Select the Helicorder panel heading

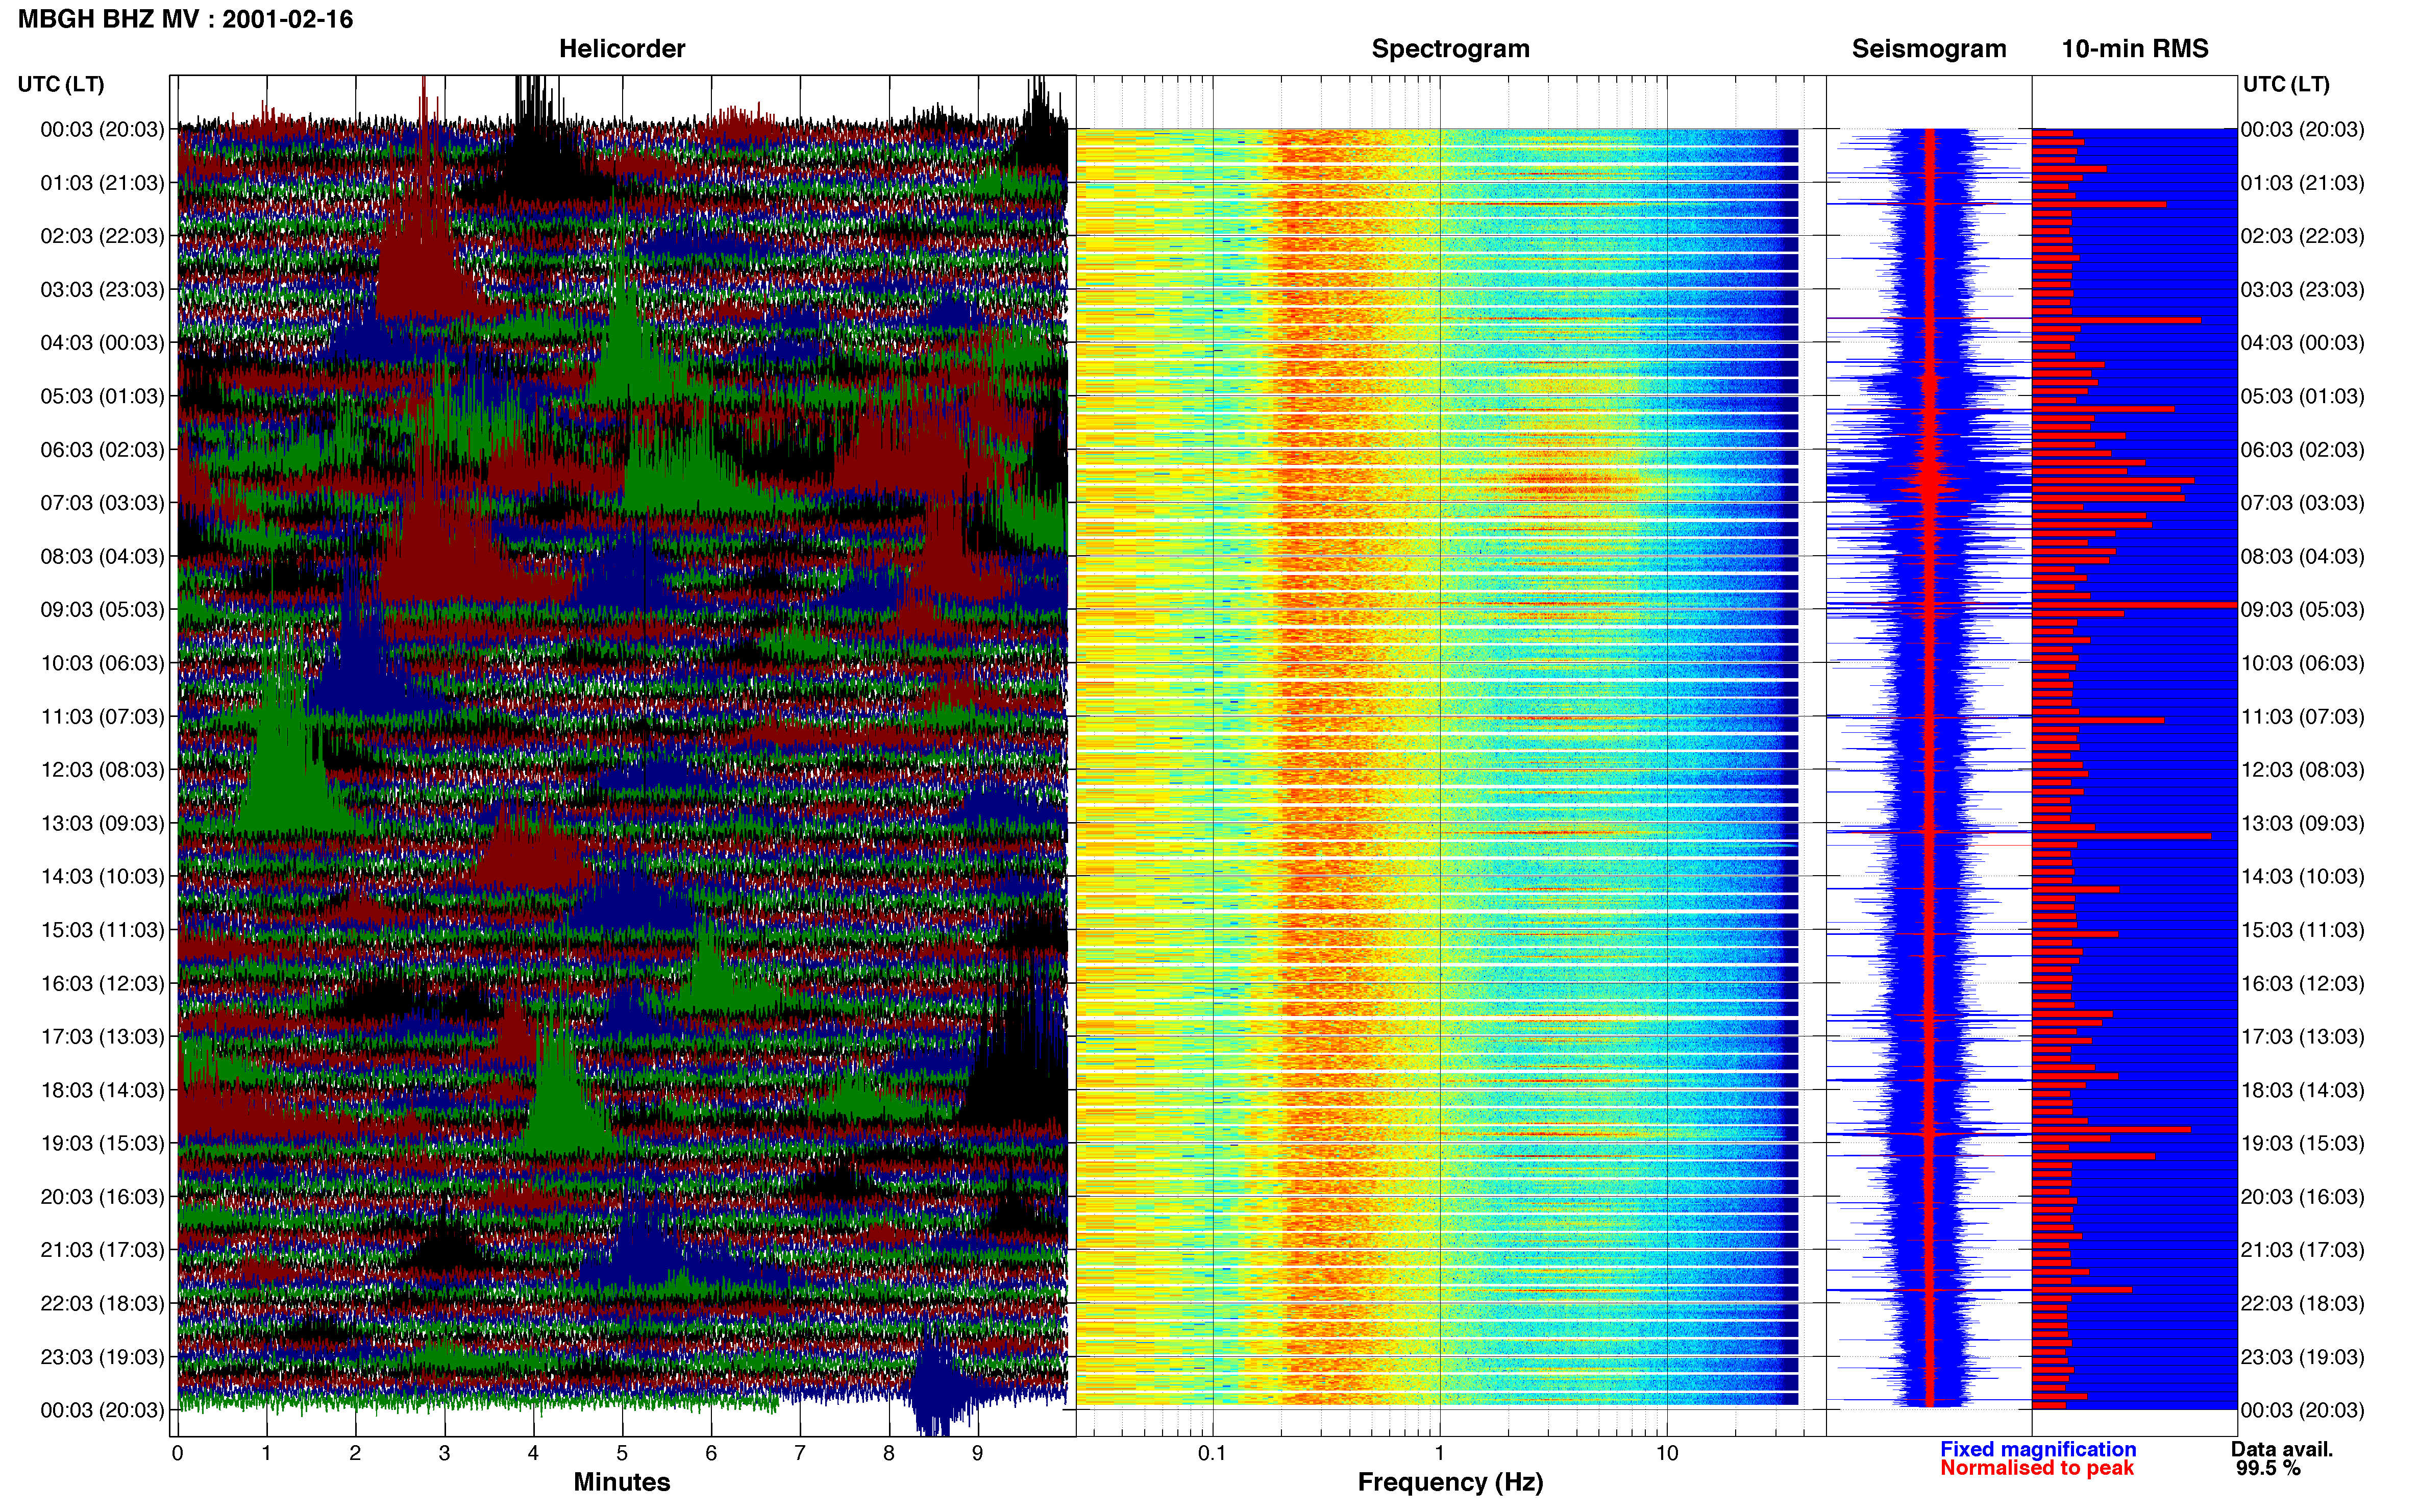(622, 49)
